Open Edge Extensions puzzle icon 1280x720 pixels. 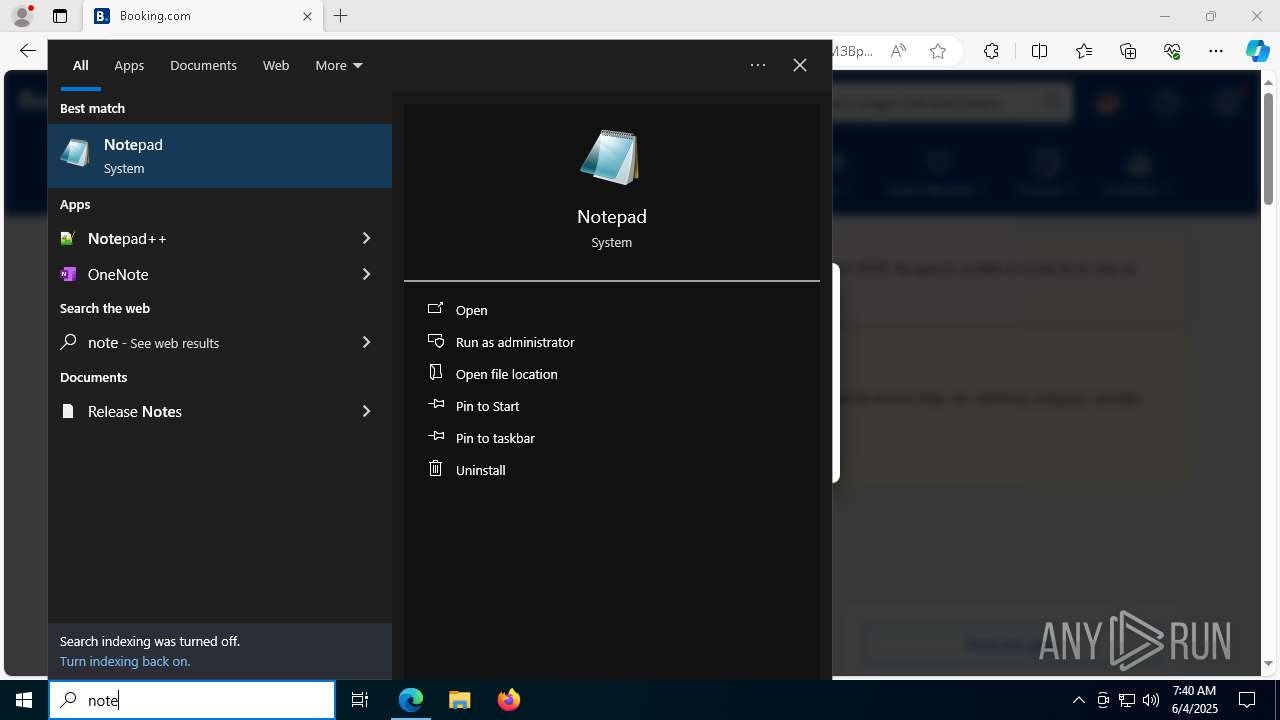tap(991, 51)
